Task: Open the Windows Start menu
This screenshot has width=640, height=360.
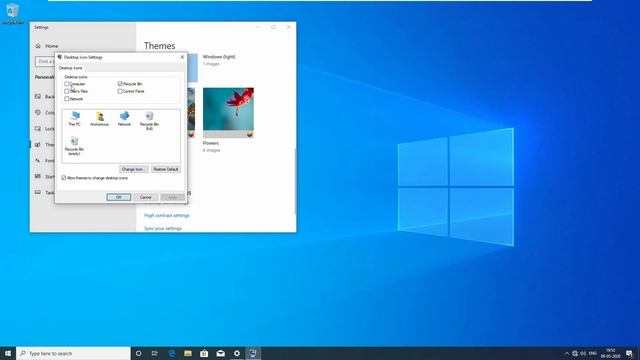Action: coord(8,353)
